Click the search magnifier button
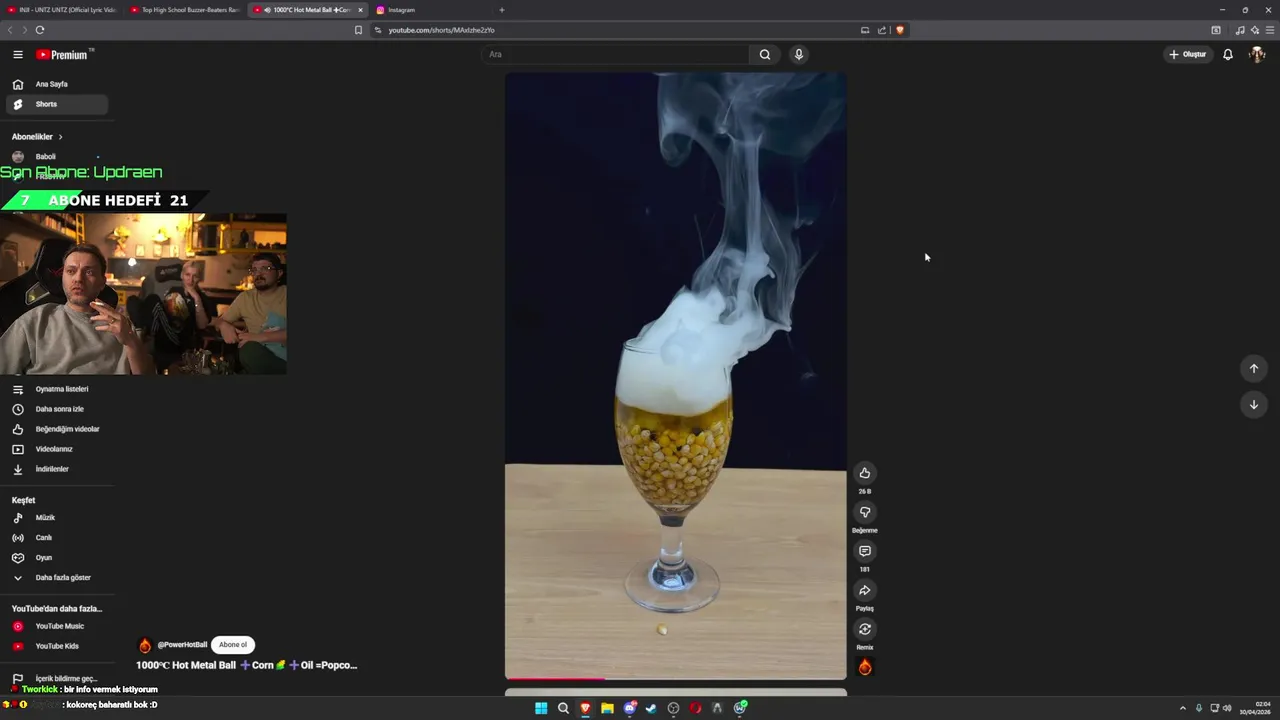 [x=765, y=55]
